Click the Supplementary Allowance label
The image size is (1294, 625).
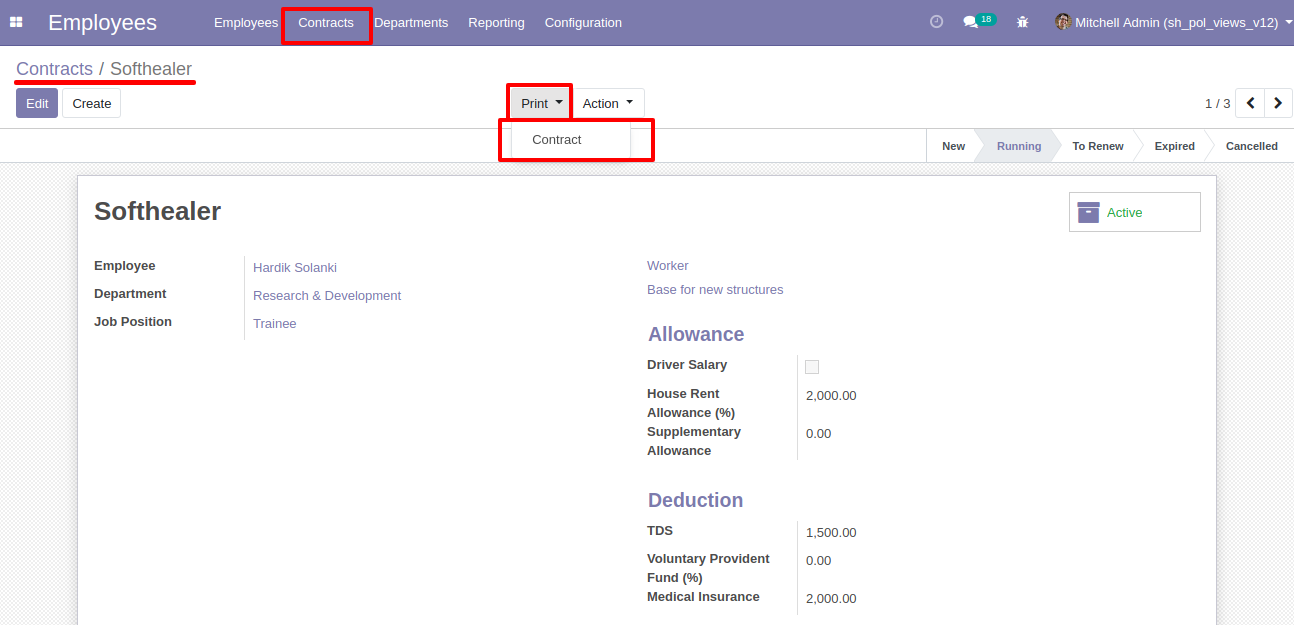click(694, 441)
